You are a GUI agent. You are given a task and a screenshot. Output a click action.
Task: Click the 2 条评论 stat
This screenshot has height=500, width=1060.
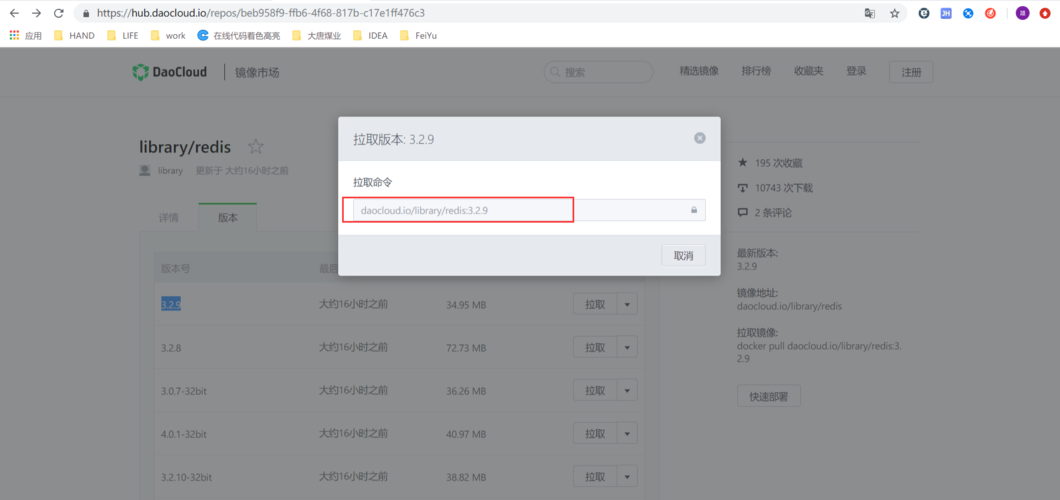[x=765, y=213]
